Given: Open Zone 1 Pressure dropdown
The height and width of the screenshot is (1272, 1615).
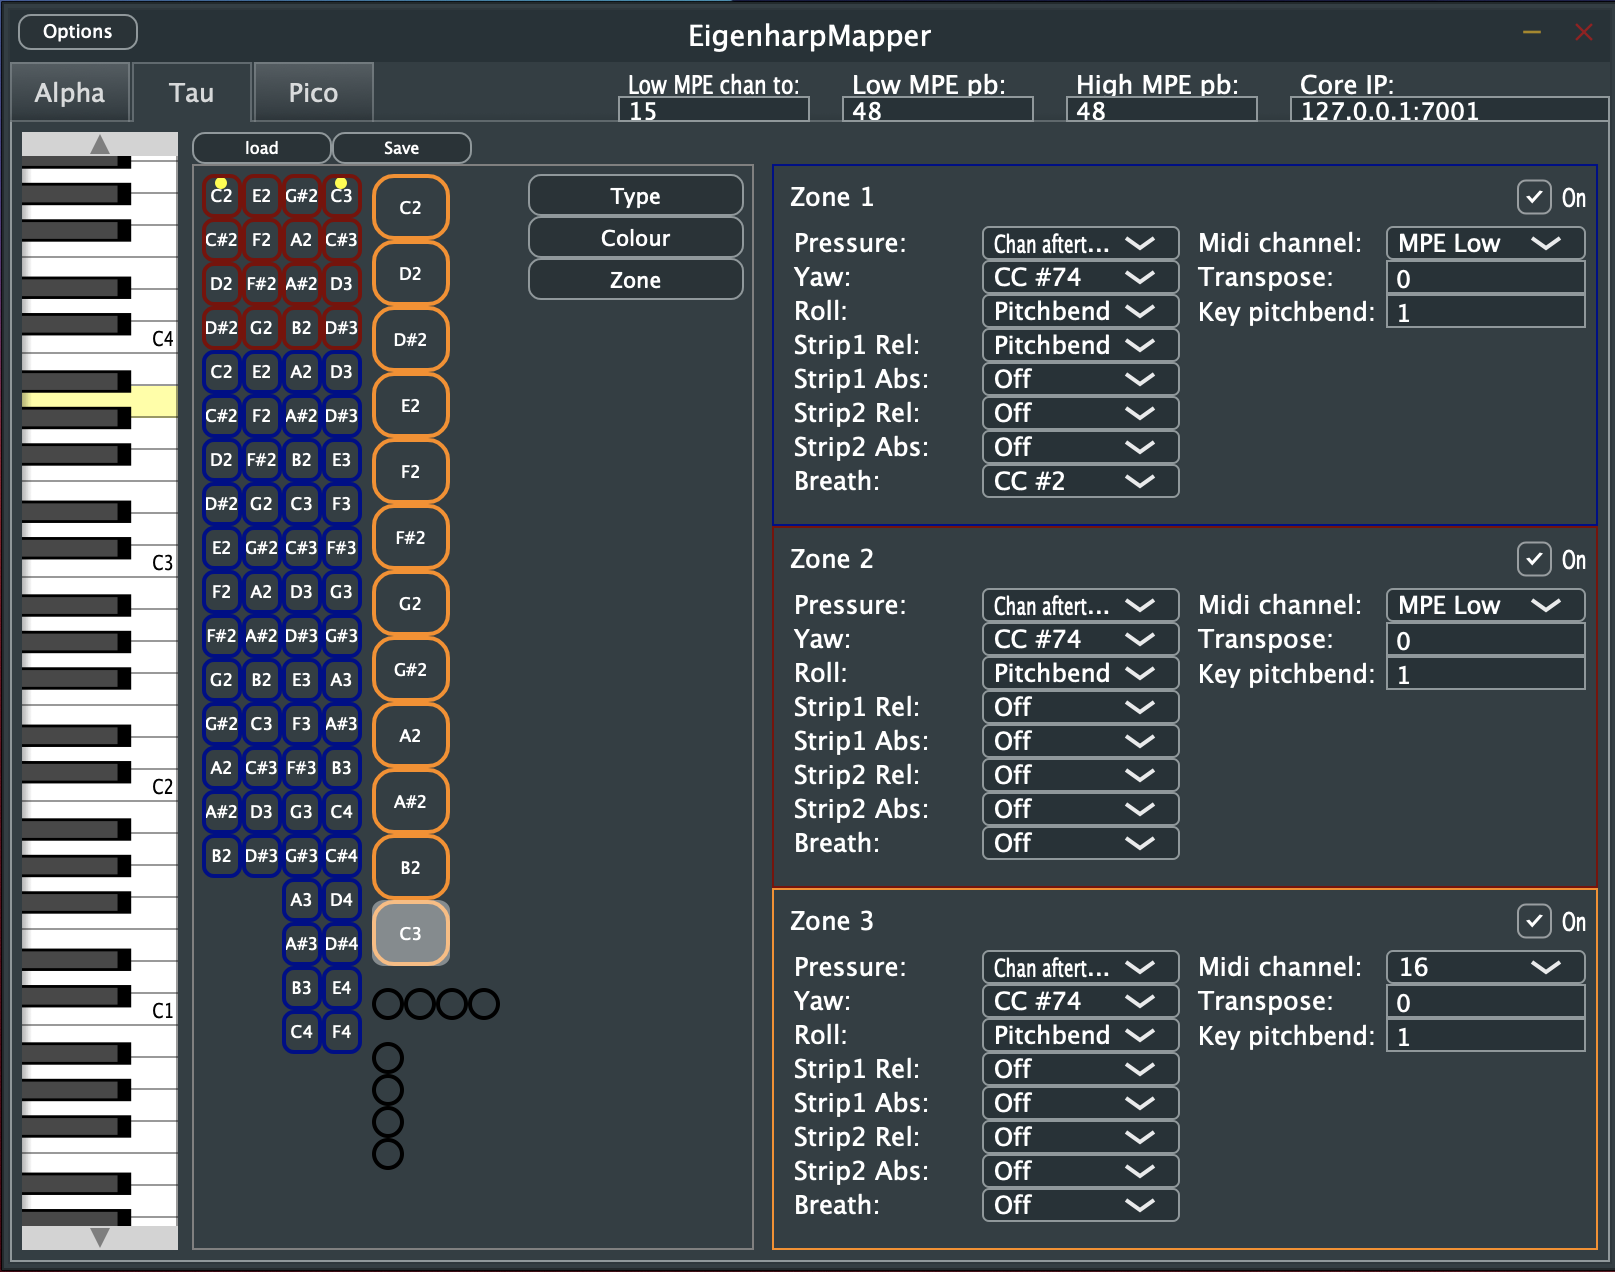Looking at the screenshot, I should click(x=1080, y=244).
